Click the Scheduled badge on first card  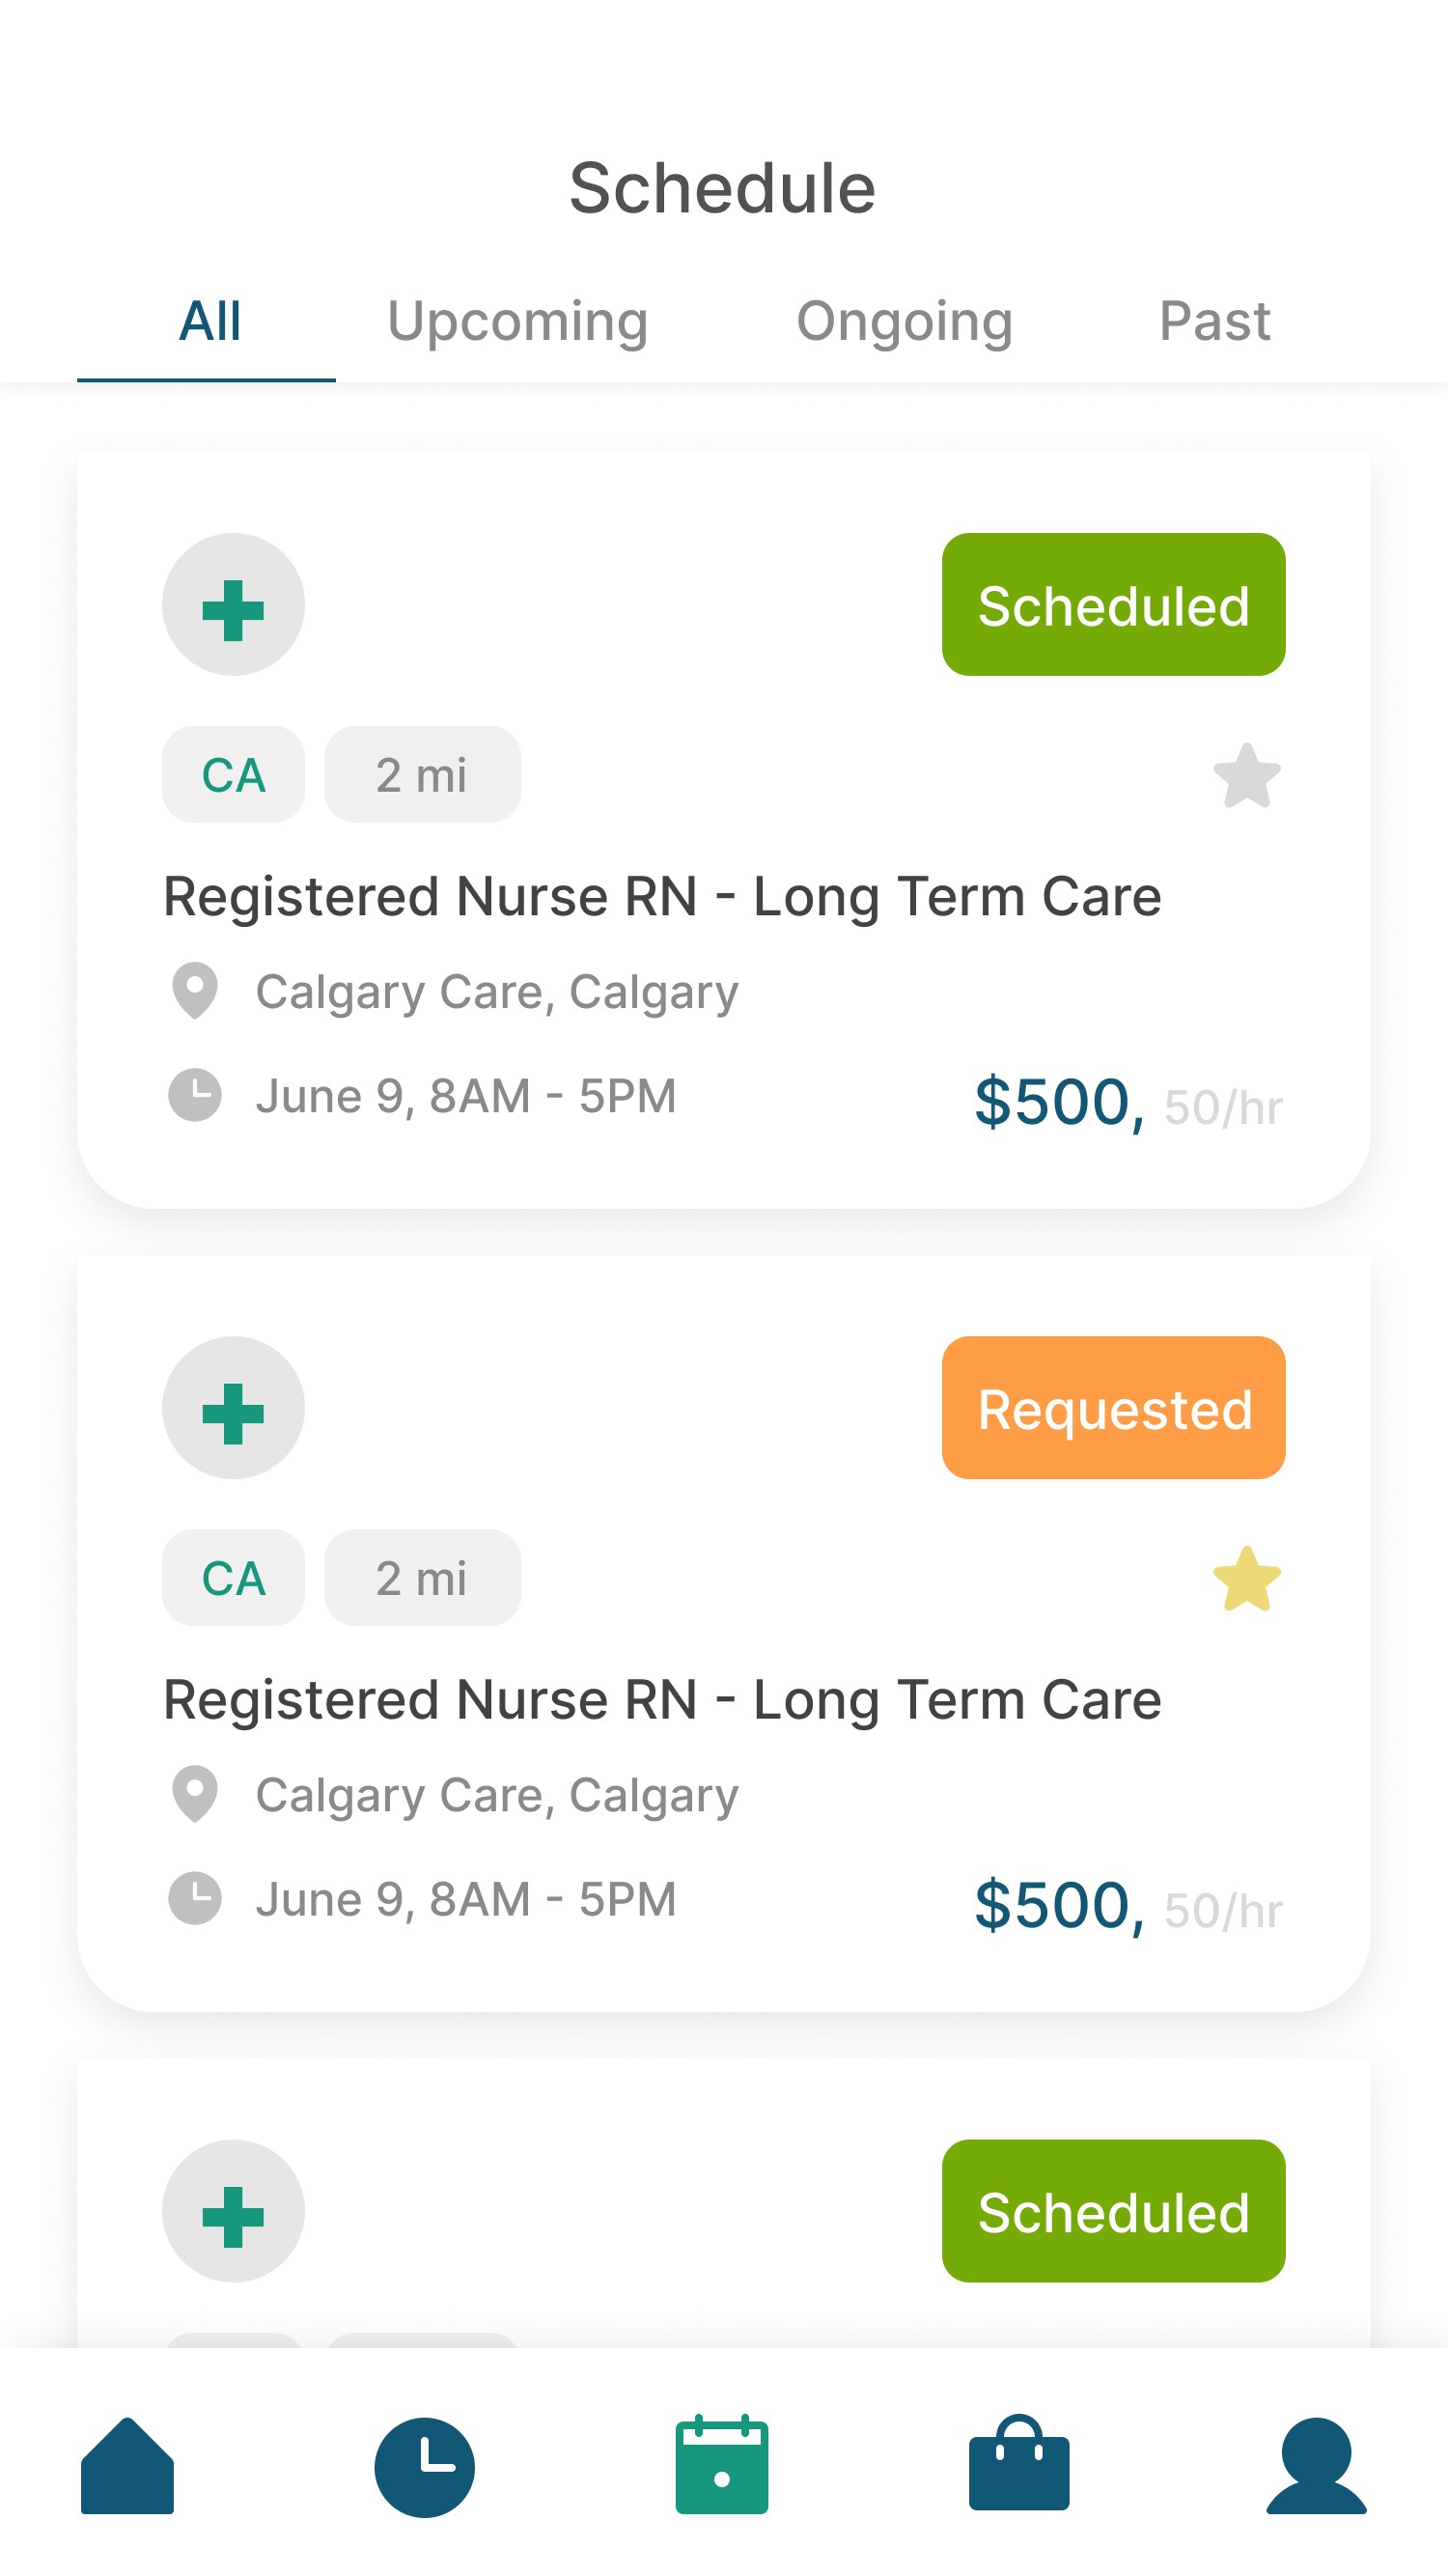pyautogui.click(x=1113, y=605)
